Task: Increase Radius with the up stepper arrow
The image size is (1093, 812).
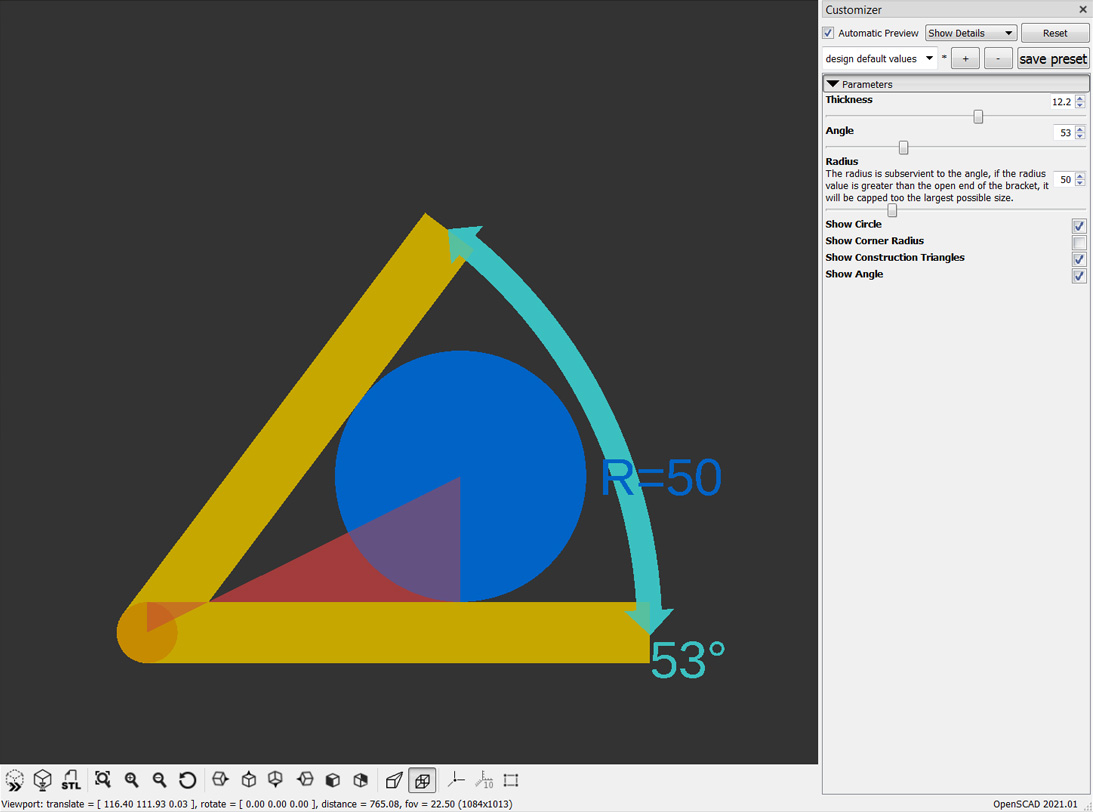Action: coord(1080,176)
